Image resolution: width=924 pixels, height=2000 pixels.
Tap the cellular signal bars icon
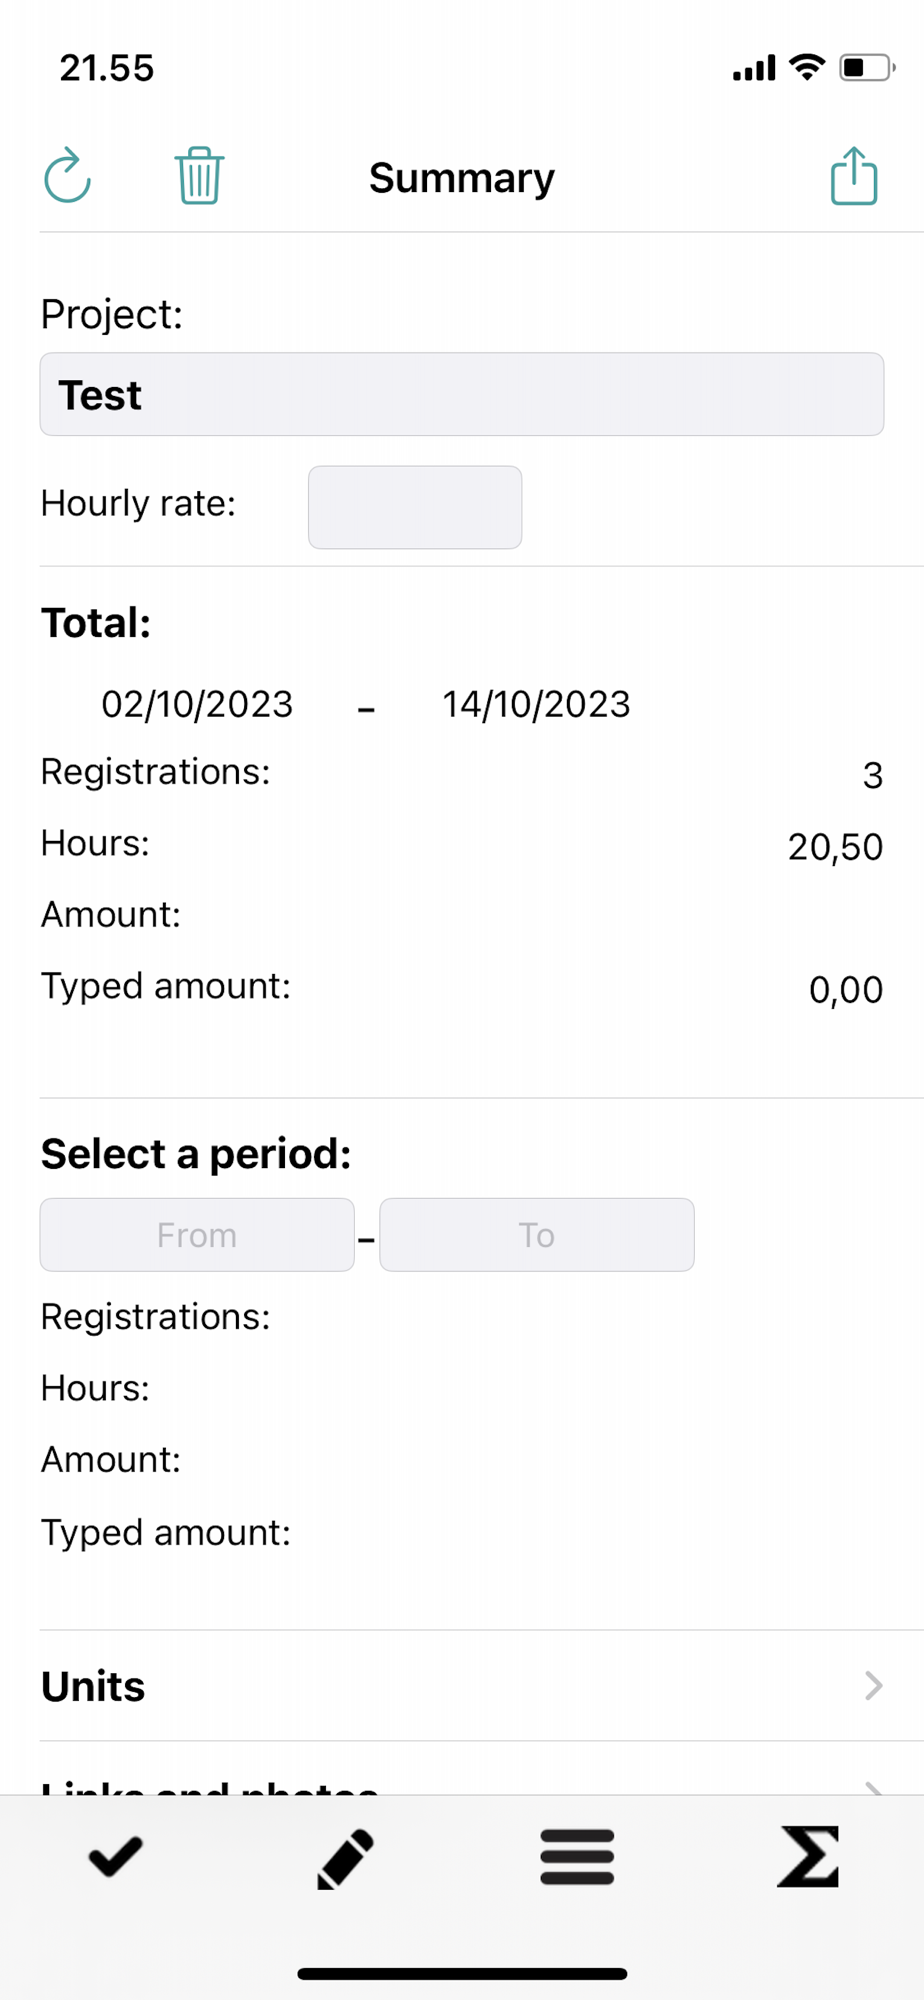[754, 68]
